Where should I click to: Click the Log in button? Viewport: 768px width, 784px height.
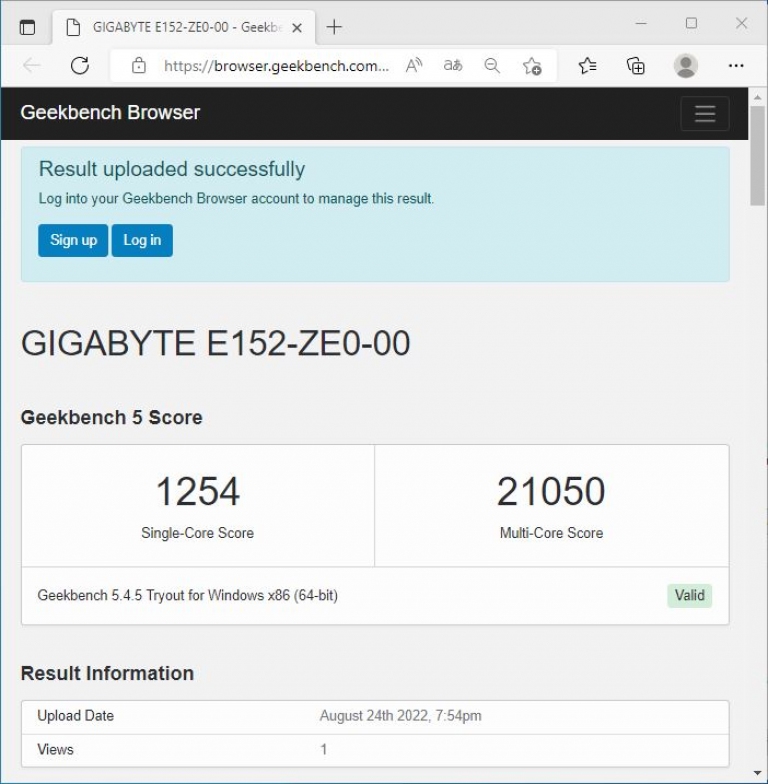pos(142,240)
